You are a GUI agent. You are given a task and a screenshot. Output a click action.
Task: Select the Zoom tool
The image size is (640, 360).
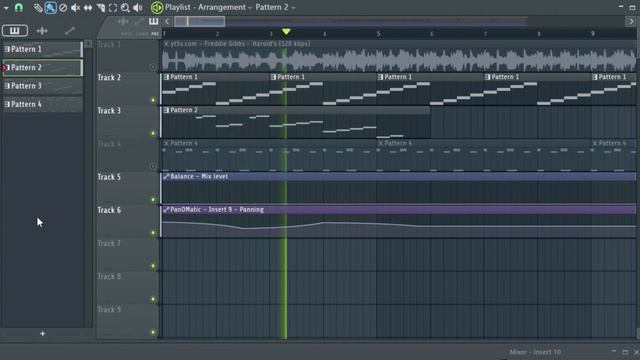coord(125,7)
